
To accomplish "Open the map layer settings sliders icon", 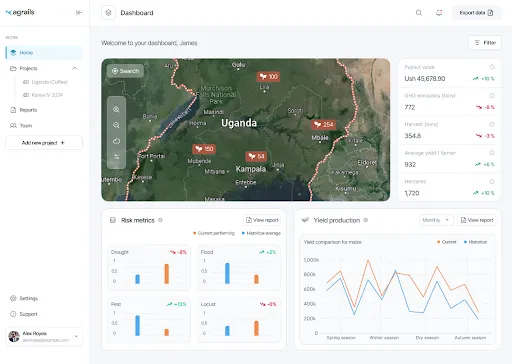I will [116, 157].
